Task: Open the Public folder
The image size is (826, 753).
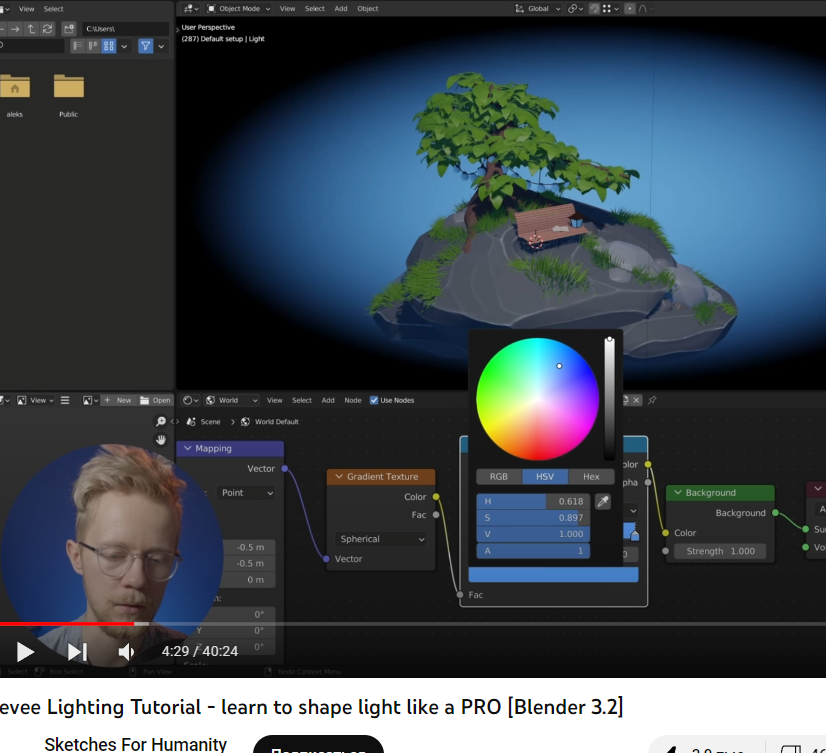Action: [68, 95]
